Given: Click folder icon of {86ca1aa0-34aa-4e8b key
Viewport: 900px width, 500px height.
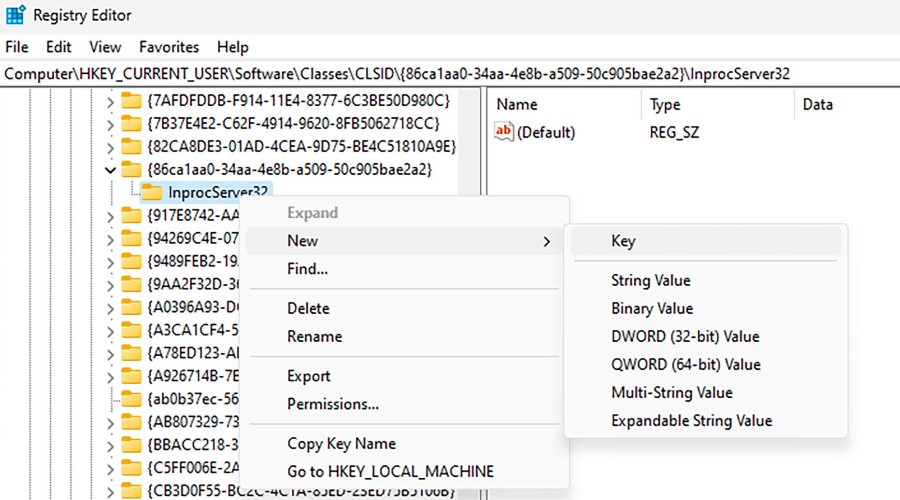Looking at the screenshot, I should coord(131,169).
